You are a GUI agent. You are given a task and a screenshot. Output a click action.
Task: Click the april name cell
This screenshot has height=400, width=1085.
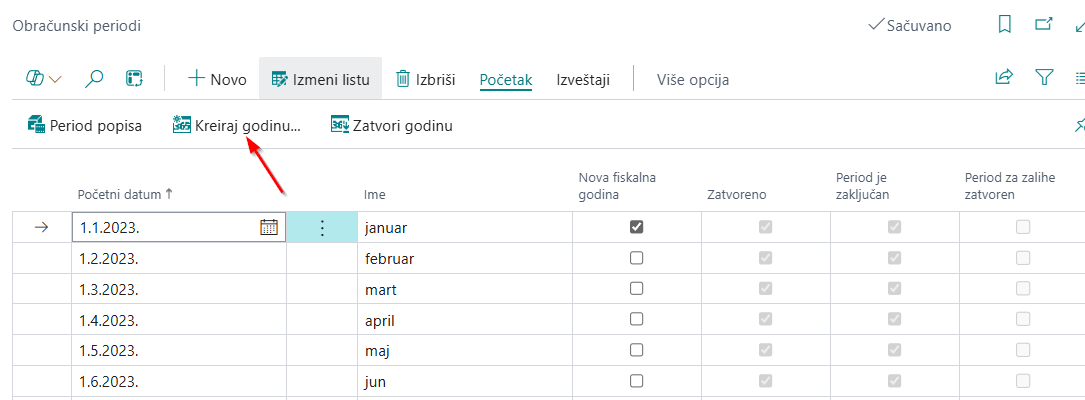pyautogui.click(x=465, y=320)
